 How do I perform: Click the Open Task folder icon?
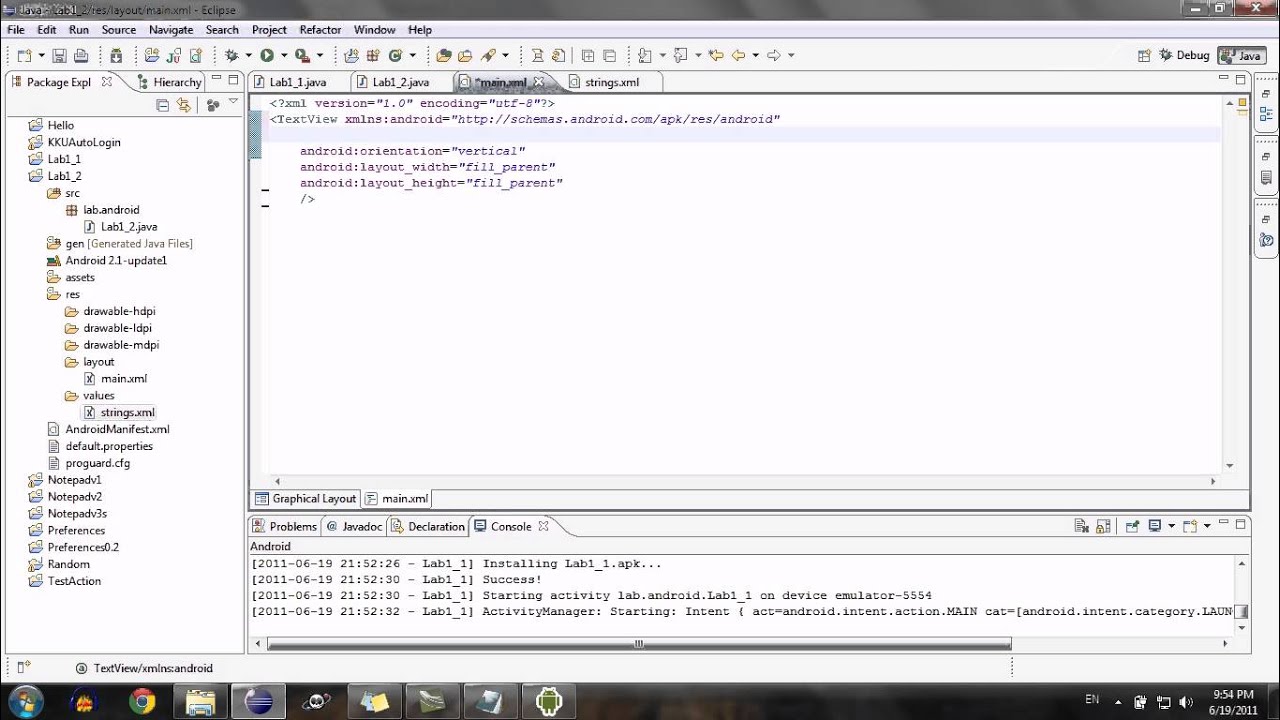point(465,56)
